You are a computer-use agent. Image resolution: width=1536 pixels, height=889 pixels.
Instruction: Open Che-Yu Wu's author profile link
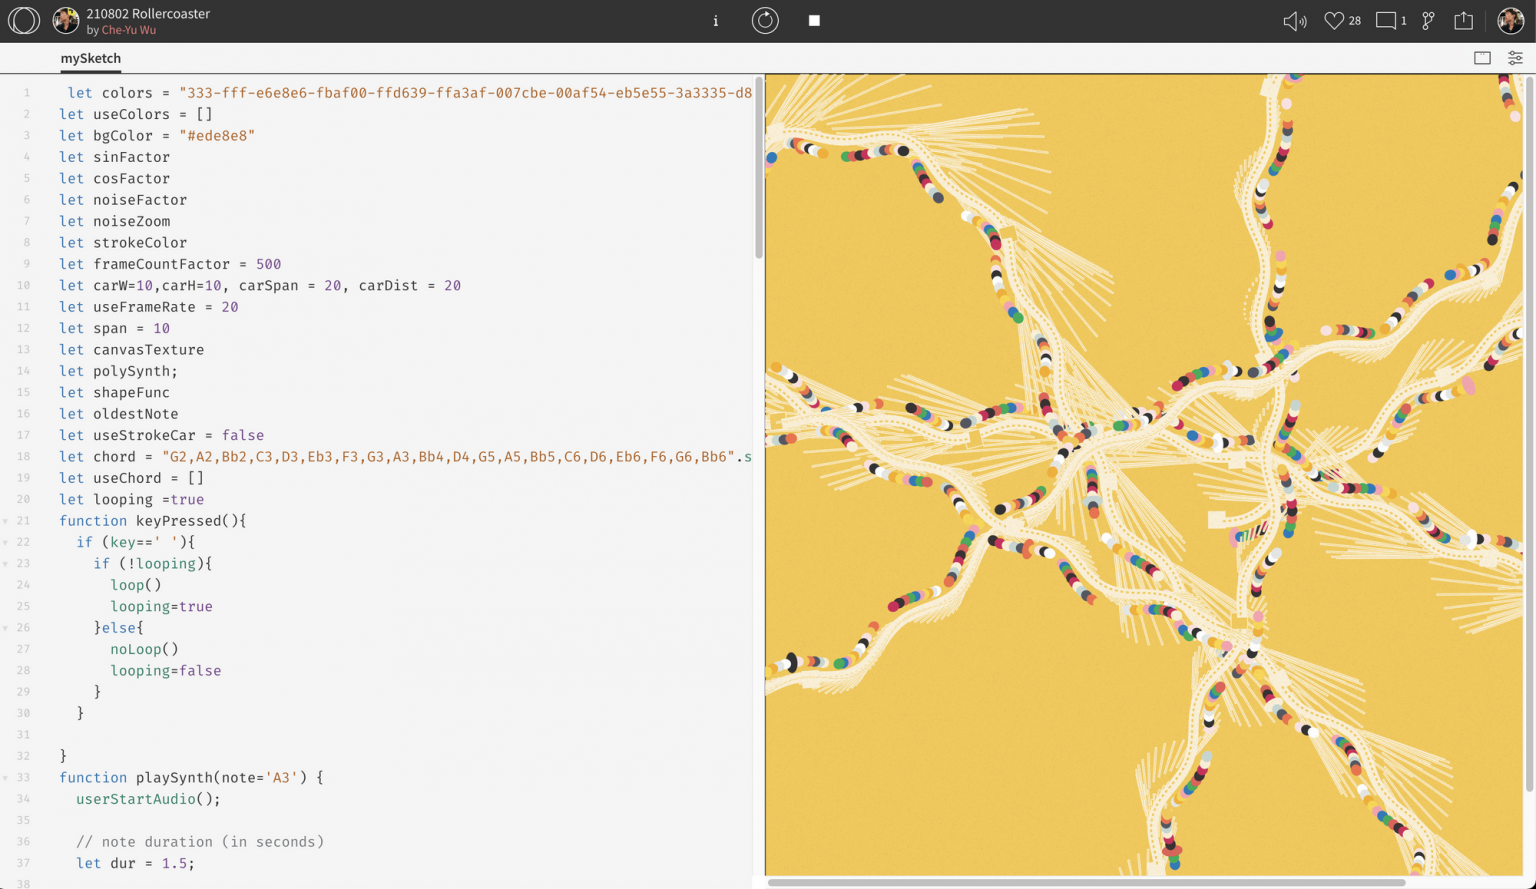128,30
